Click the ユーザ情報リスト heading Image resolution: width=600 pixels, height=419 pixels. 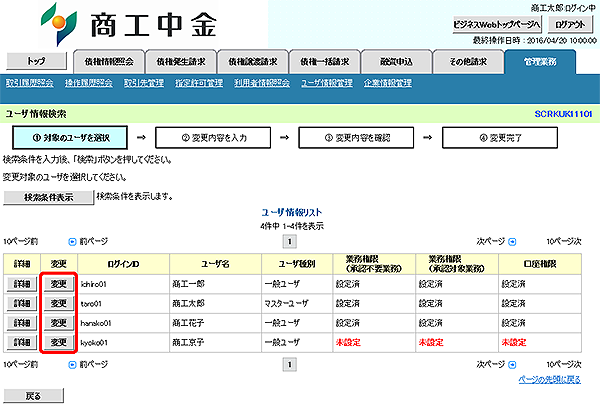click(292, 213)
